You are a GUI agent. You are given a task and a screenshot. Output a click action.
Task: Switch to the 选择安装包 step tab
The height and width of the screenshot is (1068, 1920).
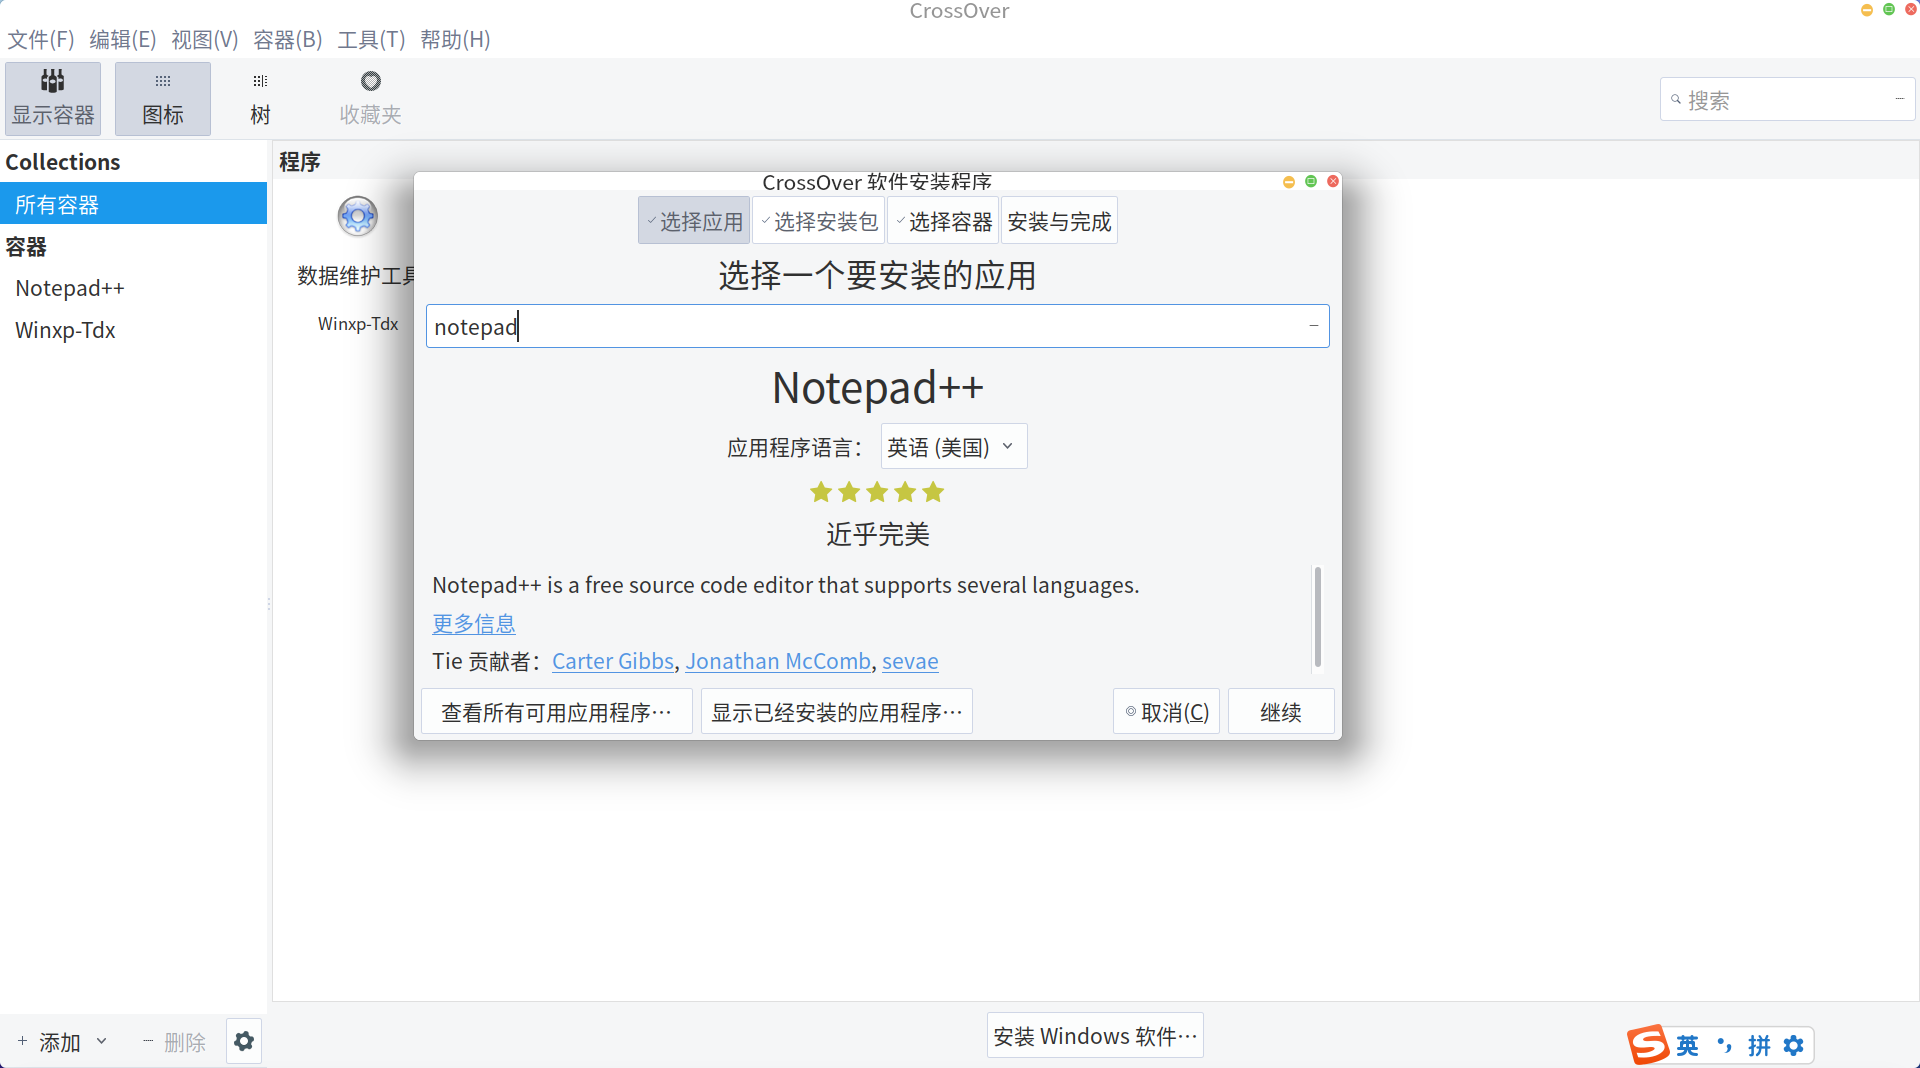pos(818,220)
